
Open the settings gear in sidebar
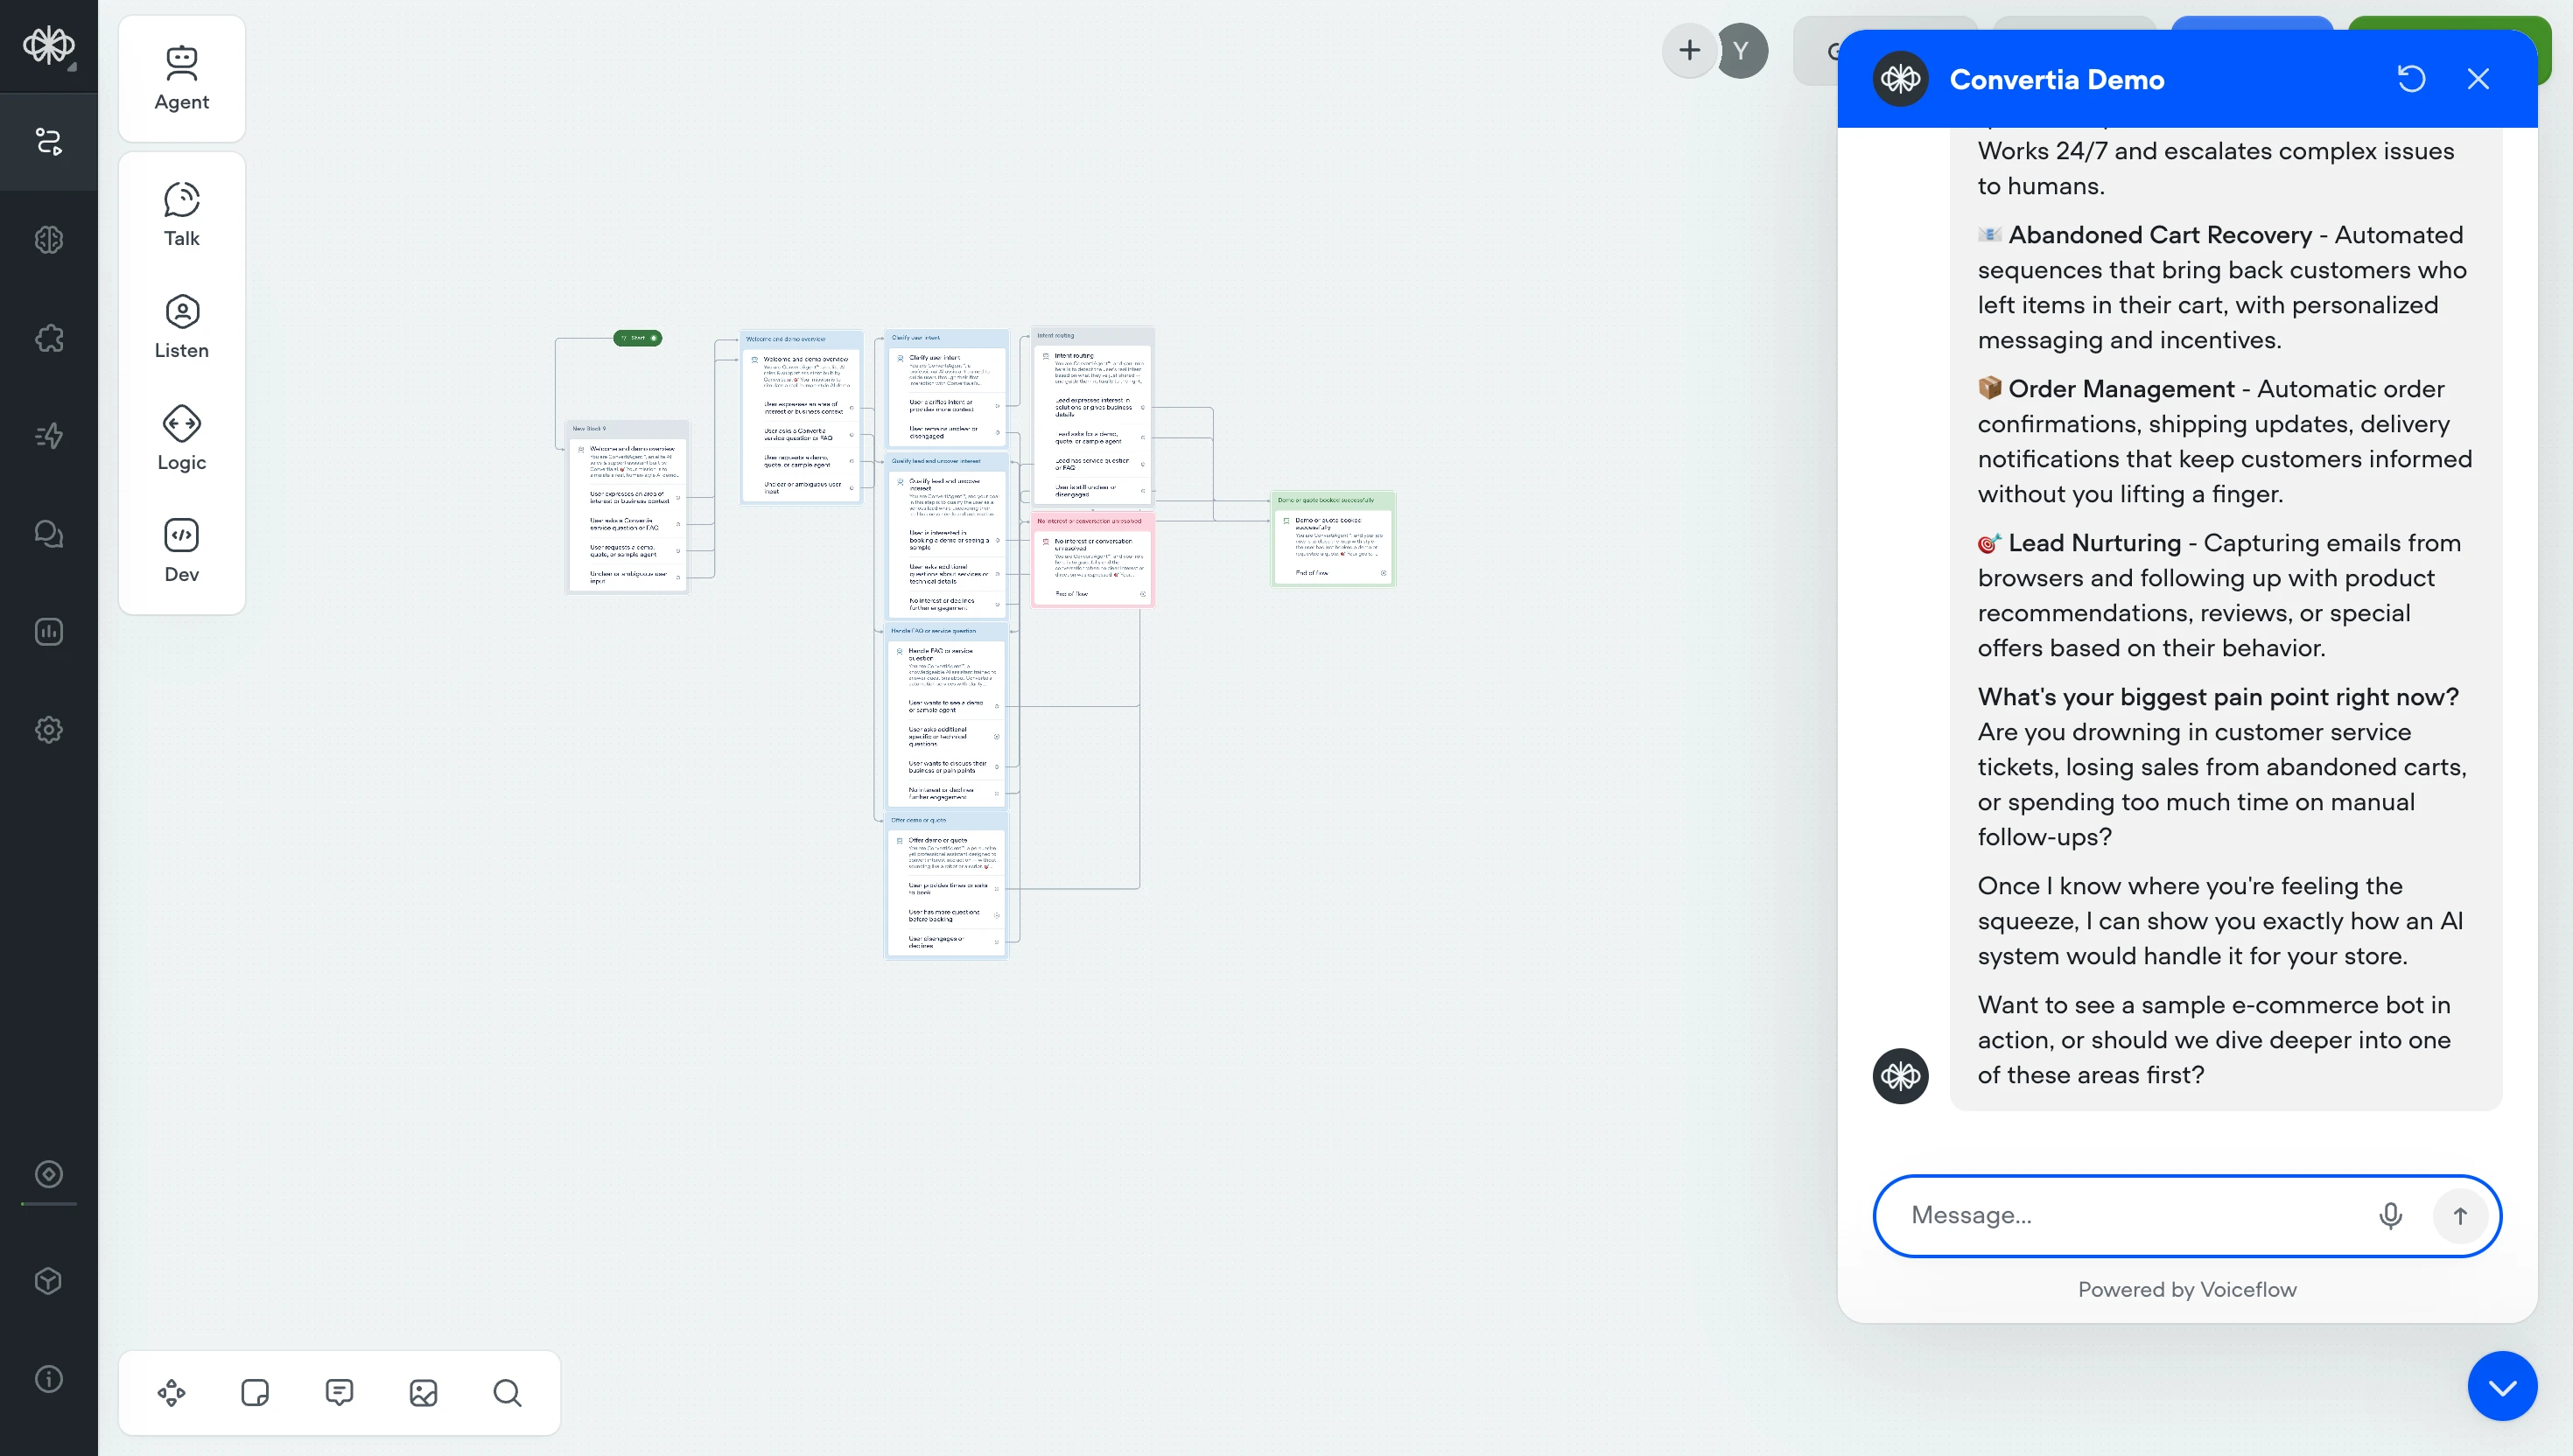coord(49,729)
